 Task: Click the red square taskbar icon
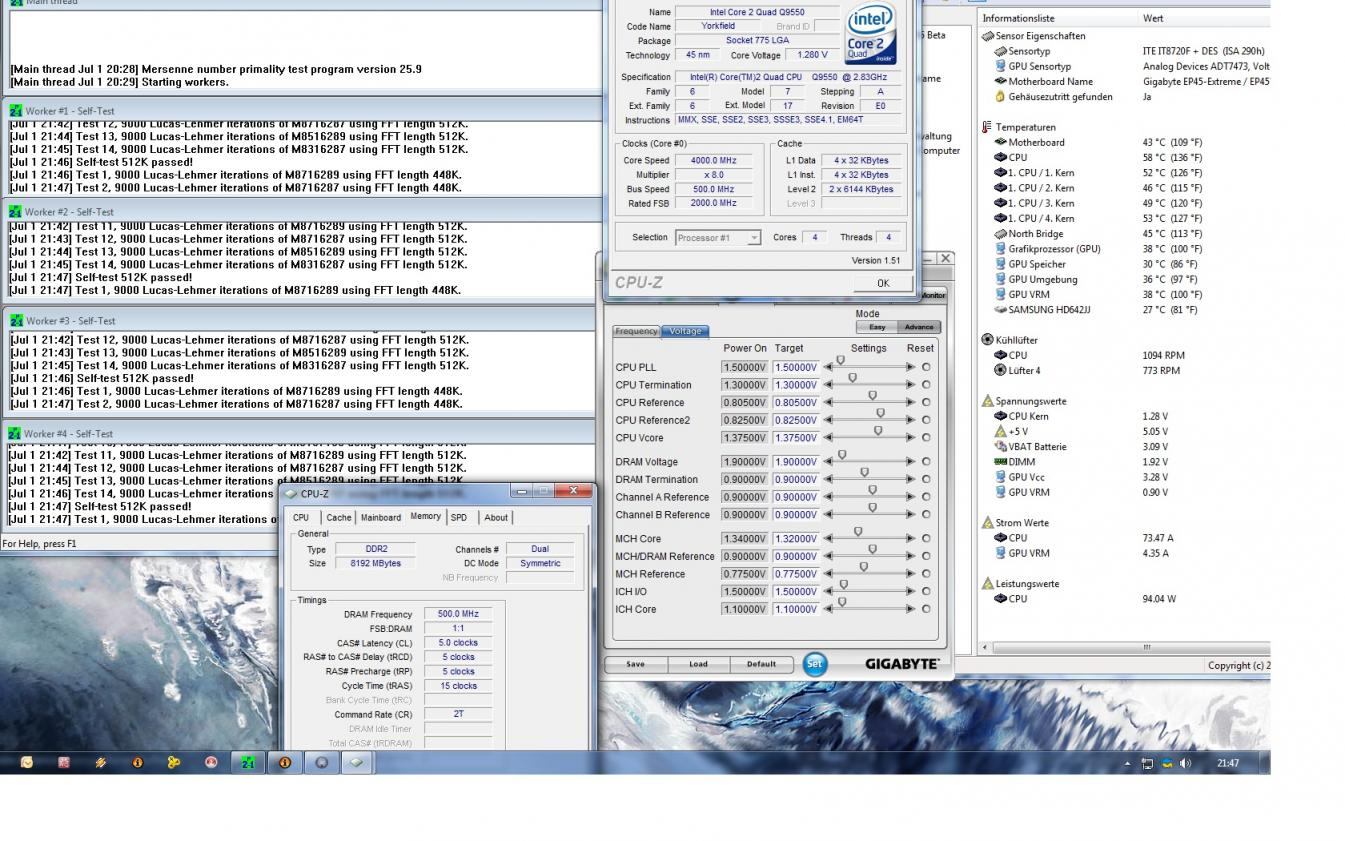coord(64,762)
